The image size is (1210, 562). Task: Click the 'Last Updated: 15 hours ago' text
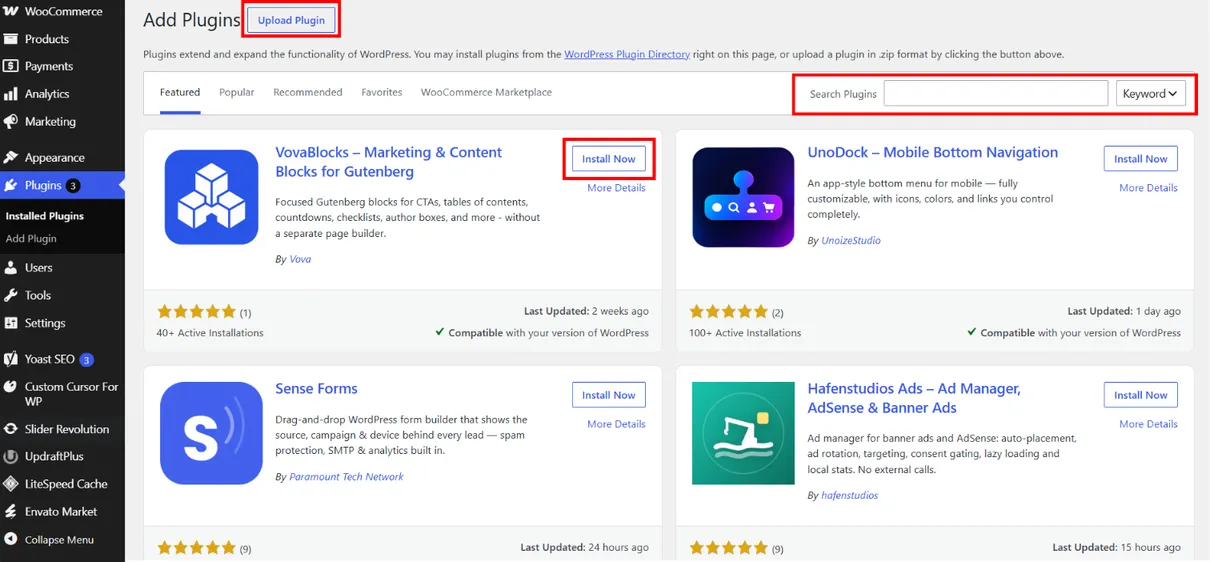point(1117,548)
